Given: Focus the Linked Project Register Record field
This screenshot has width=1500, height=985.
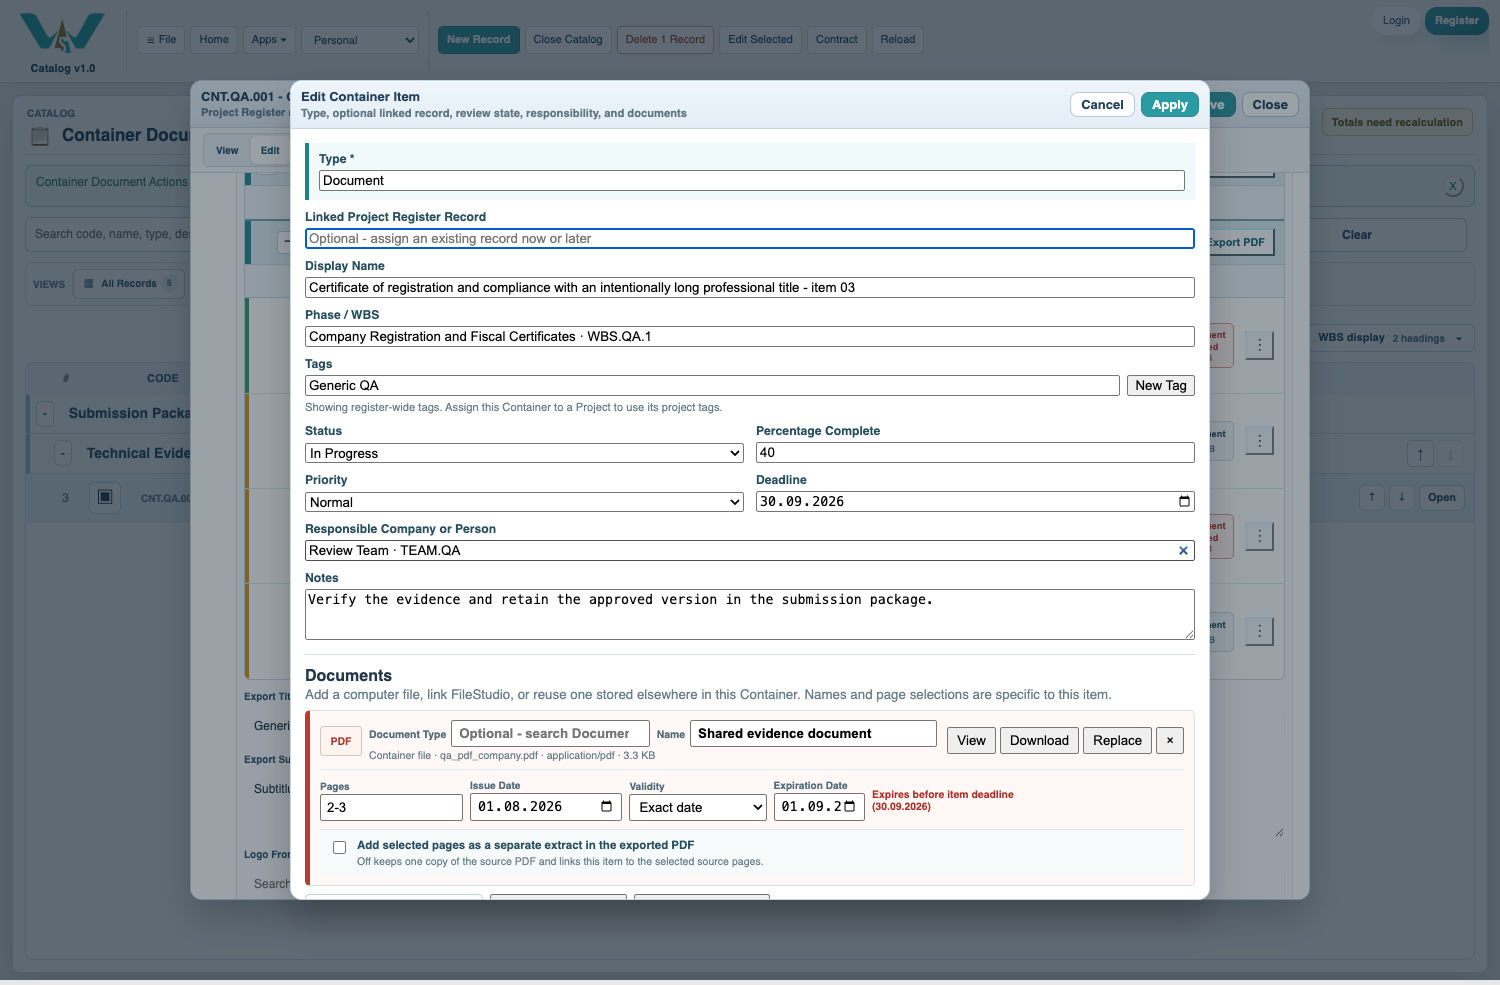Looking at the screenshot, I should click(x=749, y=239).
